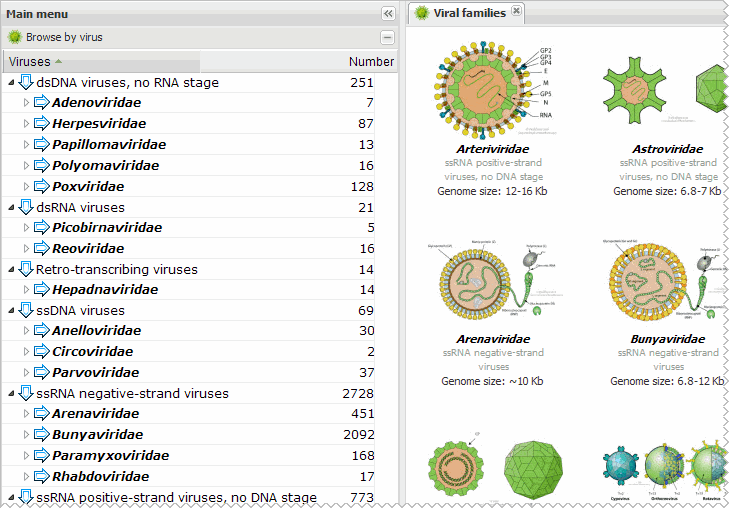
Task: Click the ssDNA viruses down-arrow icon
Action: pyautogui.click(x=26, y=310)
